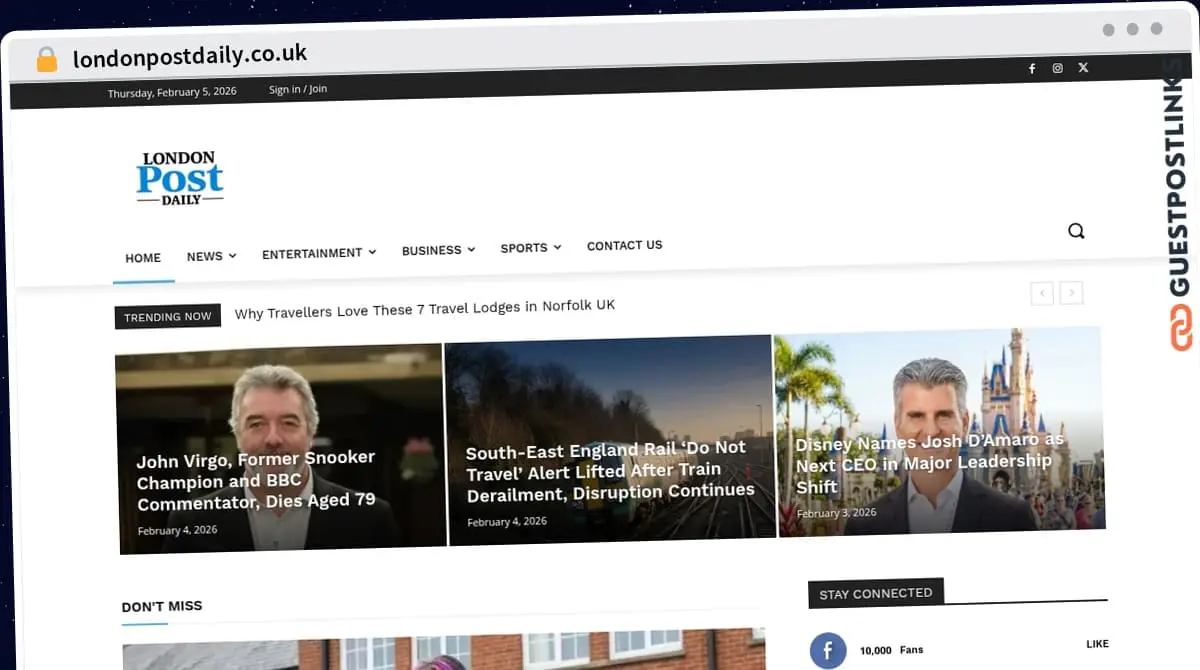Click the padlock icon in address bar
The width and height of the screenshot is (1200, 670).
coord(47,59)
